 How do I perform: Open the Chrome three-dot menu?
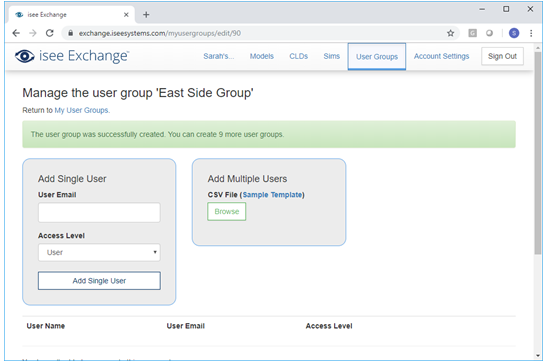[531, 33]
